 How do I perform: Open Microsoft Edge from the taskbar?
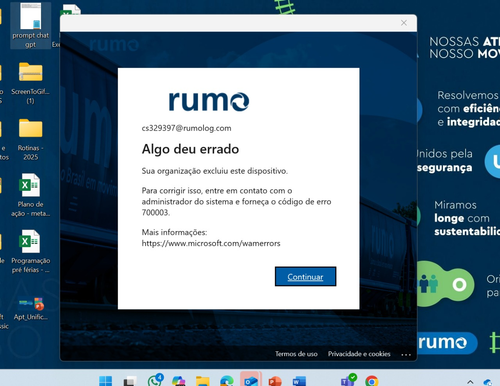[x=227, y=381]
